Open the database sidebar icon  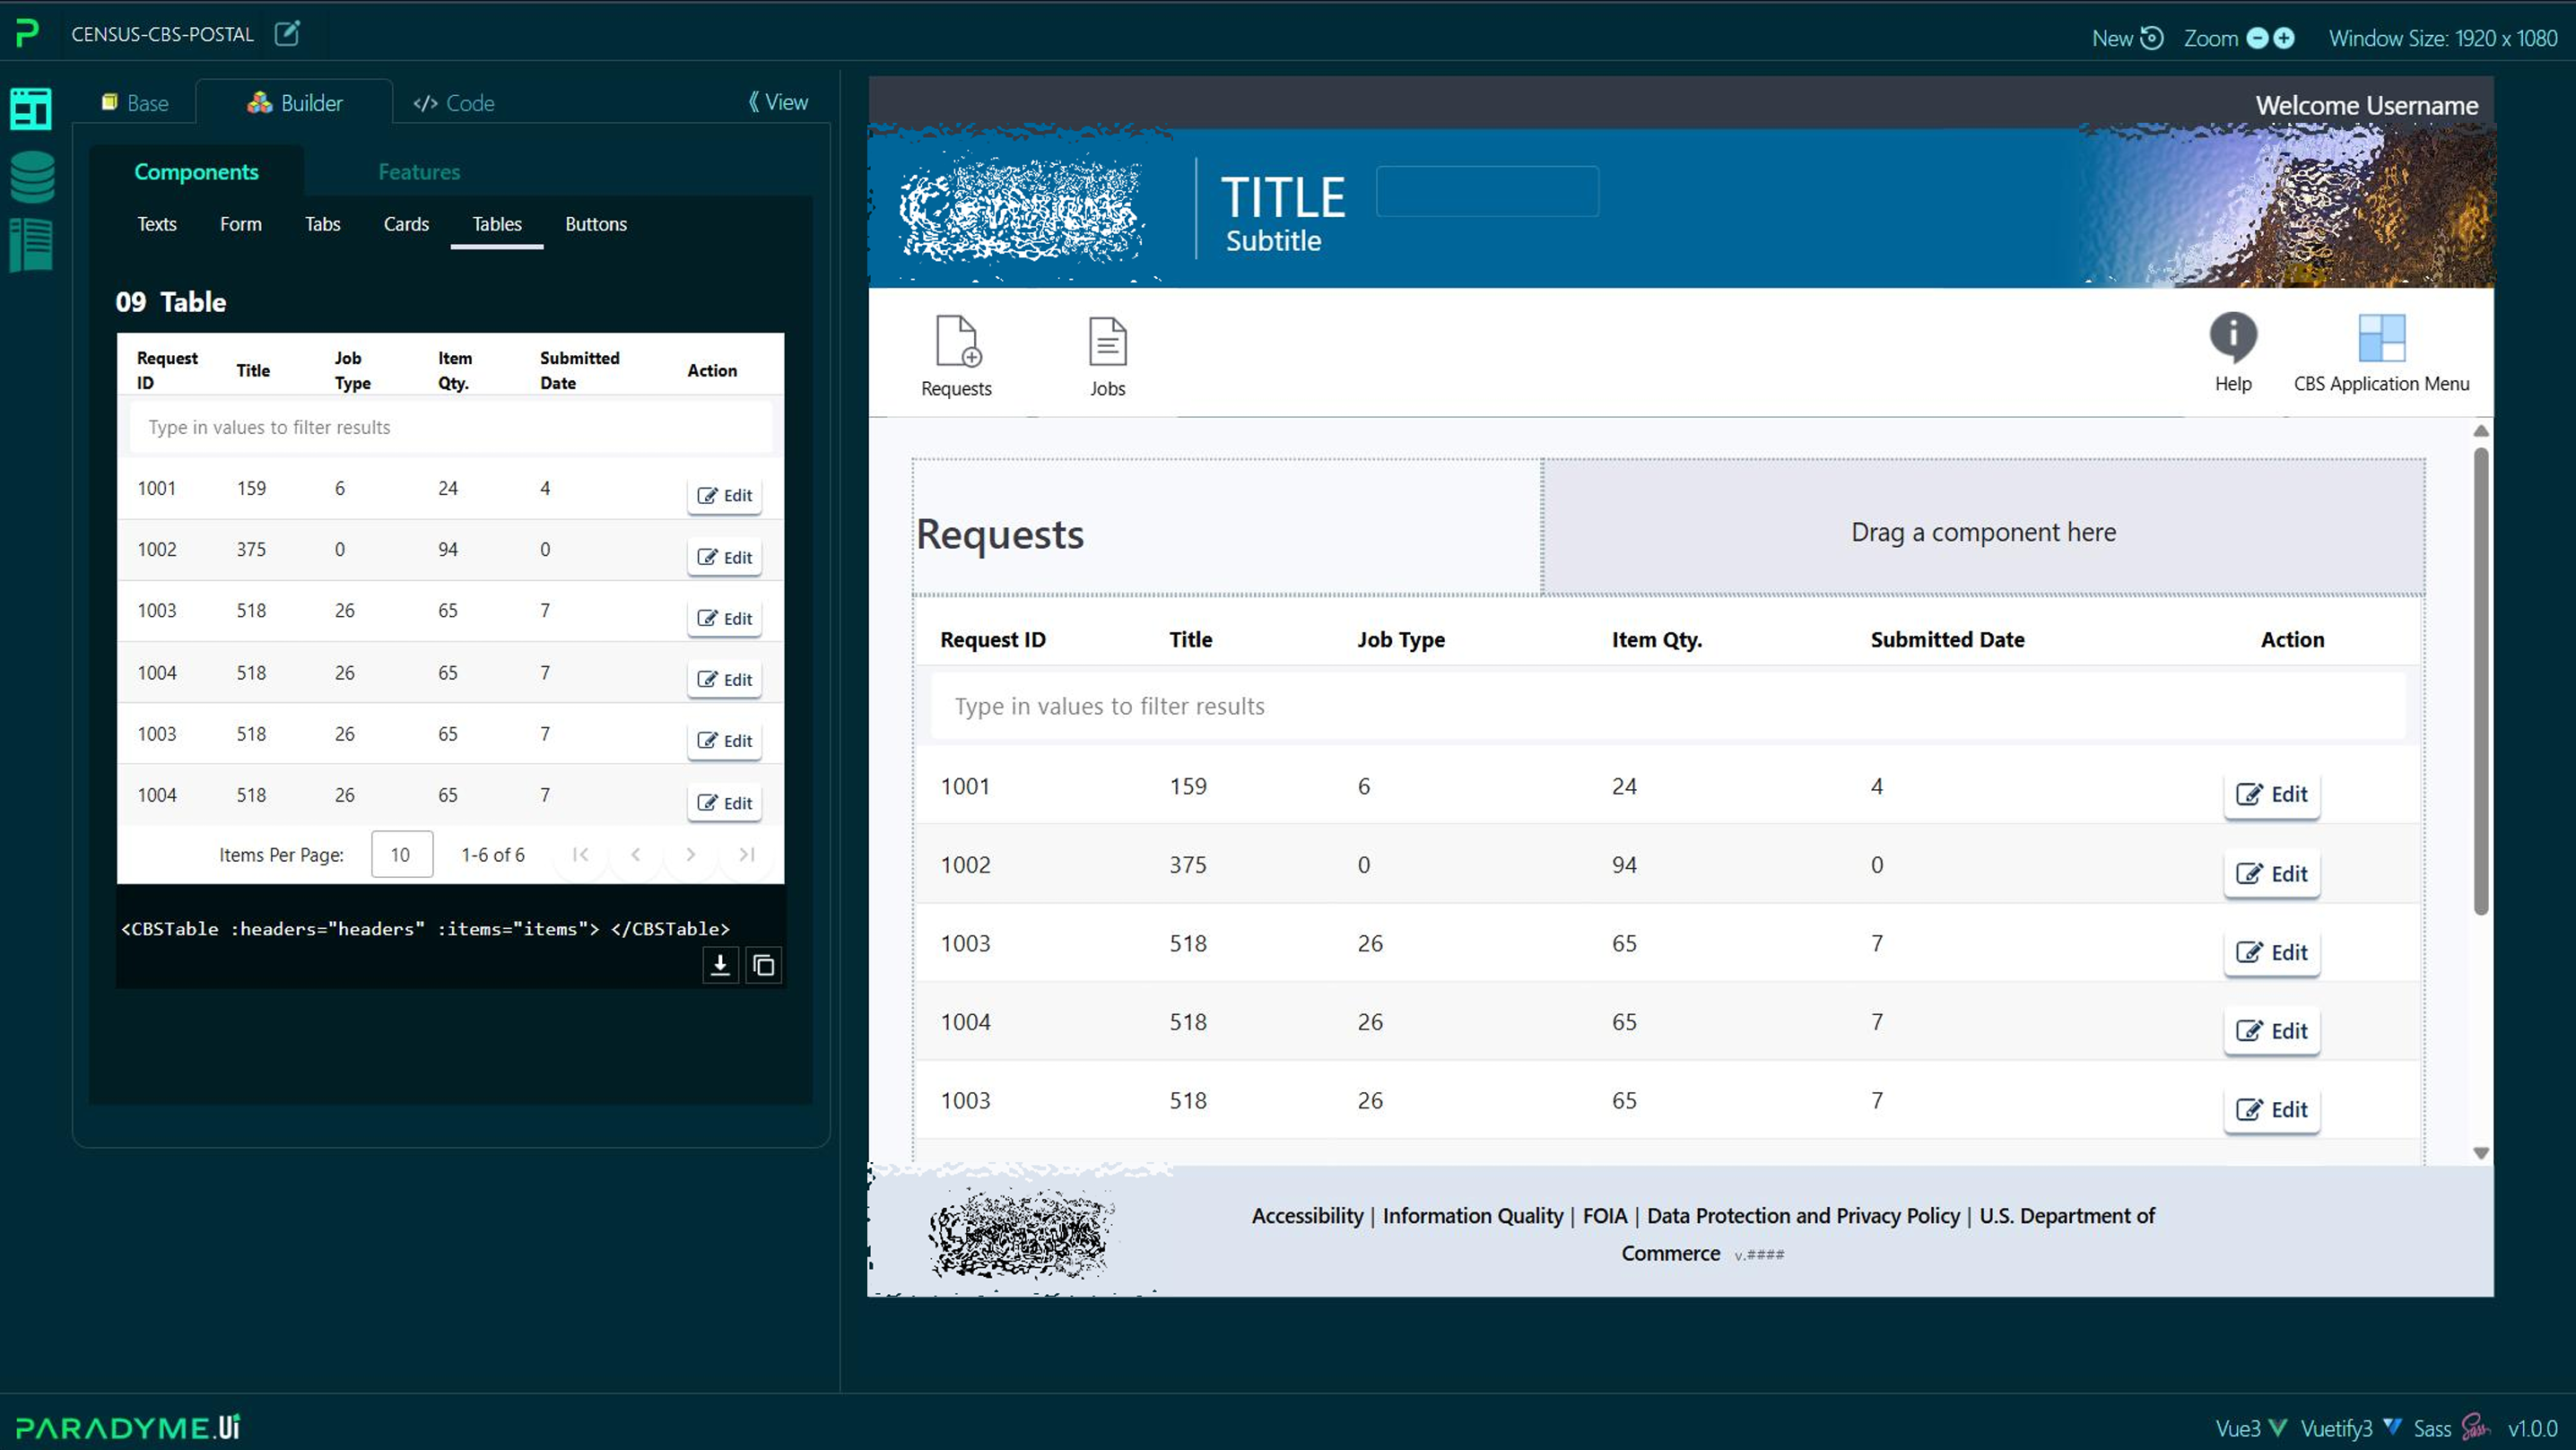click(x=32, y=177)
